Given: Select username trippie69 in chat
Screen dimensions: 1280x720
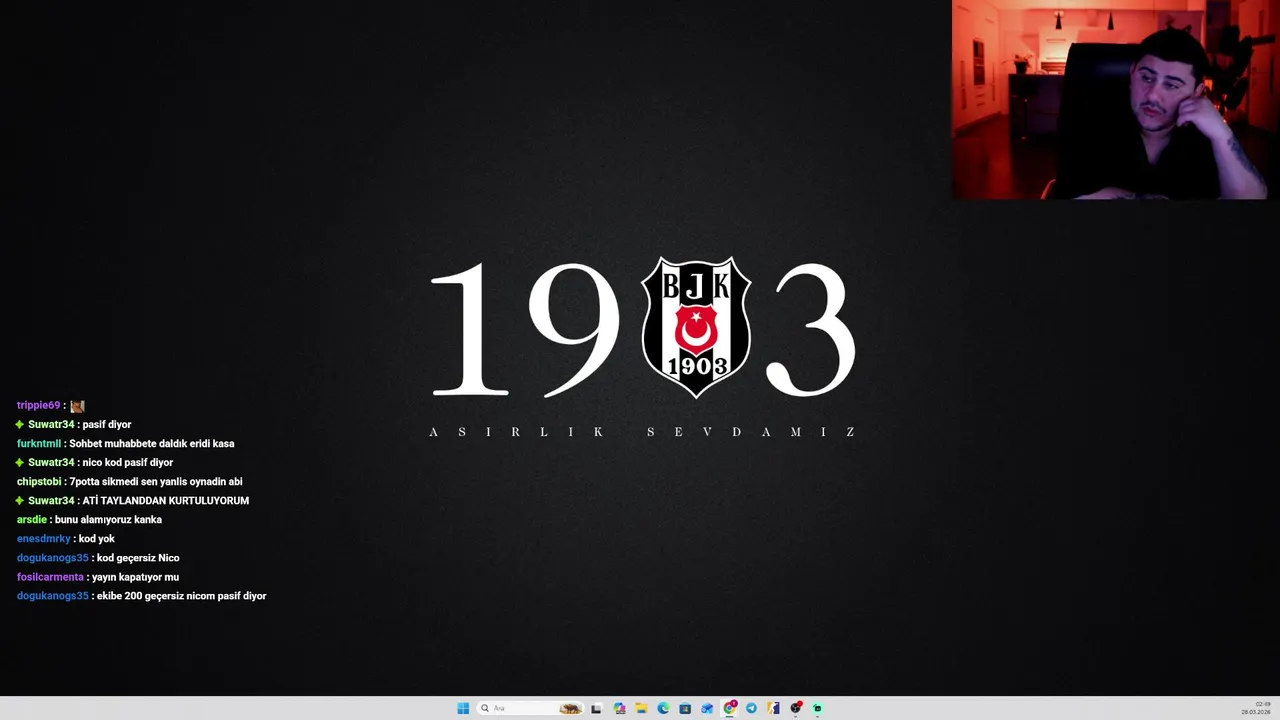Looking at the screenshot, I should tap(39, 405).
